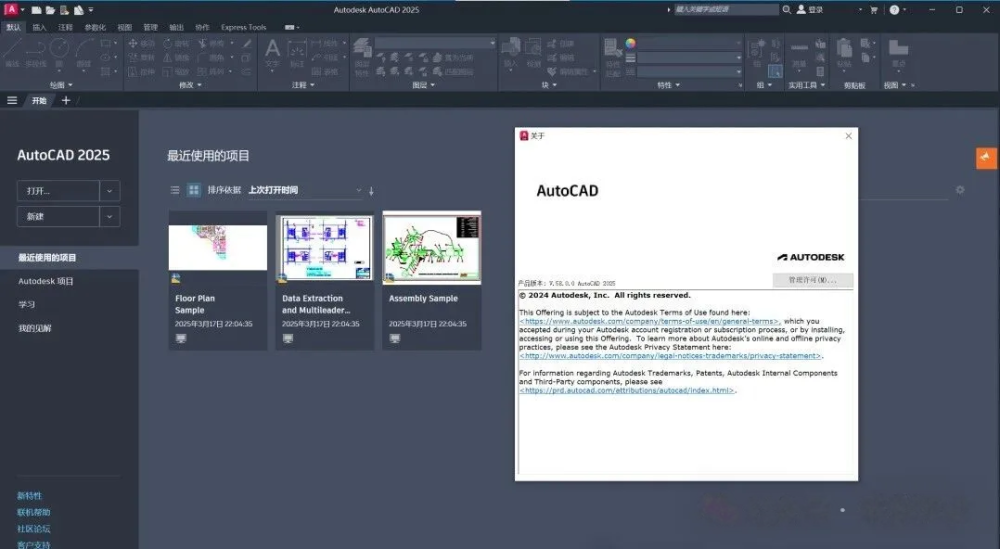Switch to the Manage (管理) ribbon tab

pos(151,27)
